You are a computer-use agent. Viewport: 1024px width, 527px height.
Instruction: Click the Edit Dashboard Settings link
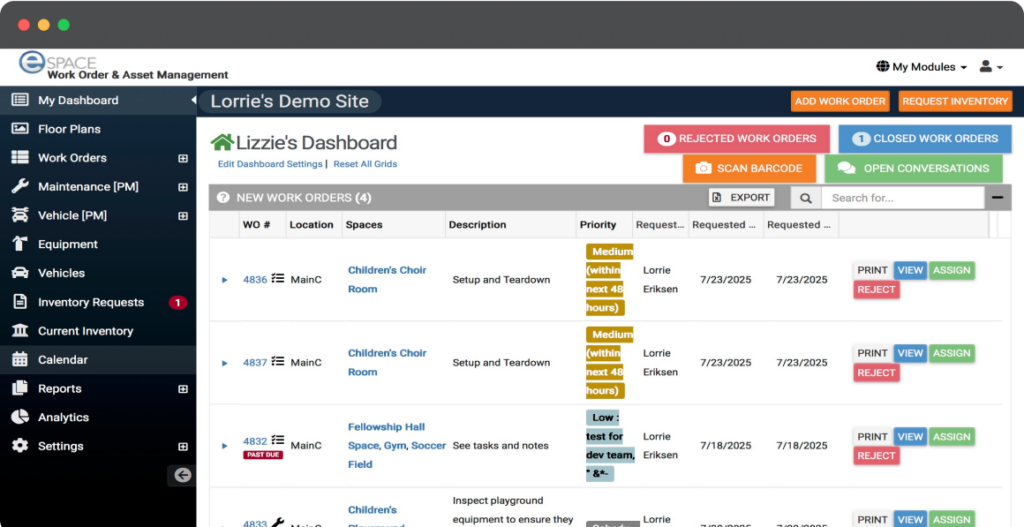pos(269,164)
